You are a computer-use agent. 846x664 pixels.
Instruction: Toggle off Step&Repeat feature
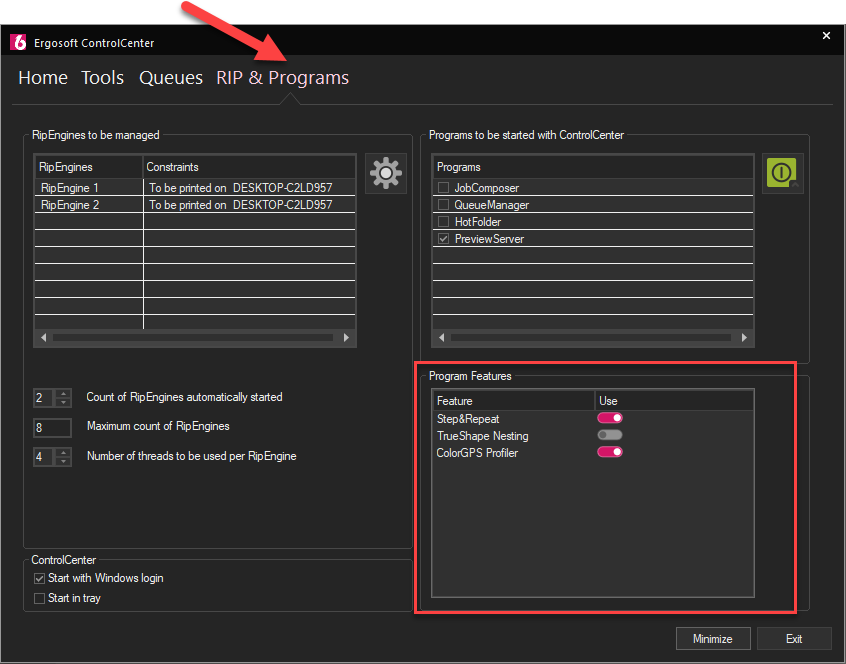[610, 418]
